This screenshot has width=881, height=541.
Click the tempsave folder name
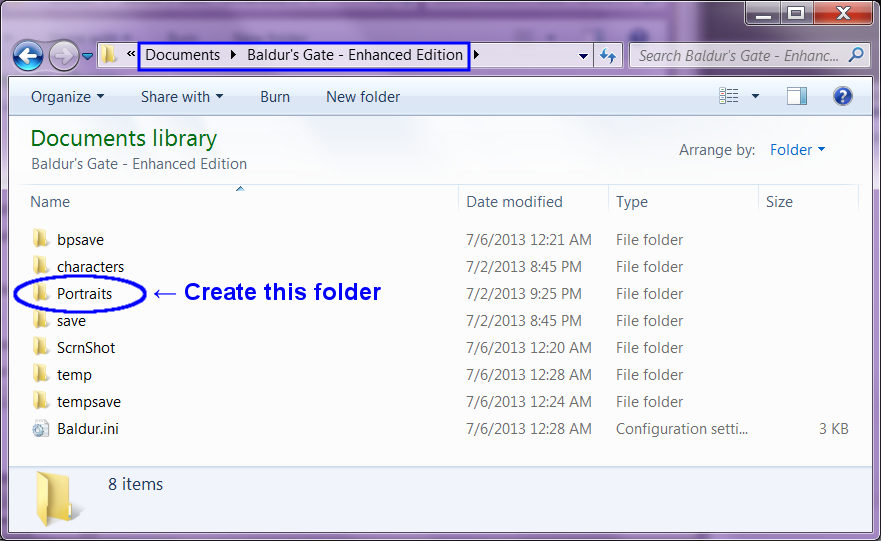89,402
